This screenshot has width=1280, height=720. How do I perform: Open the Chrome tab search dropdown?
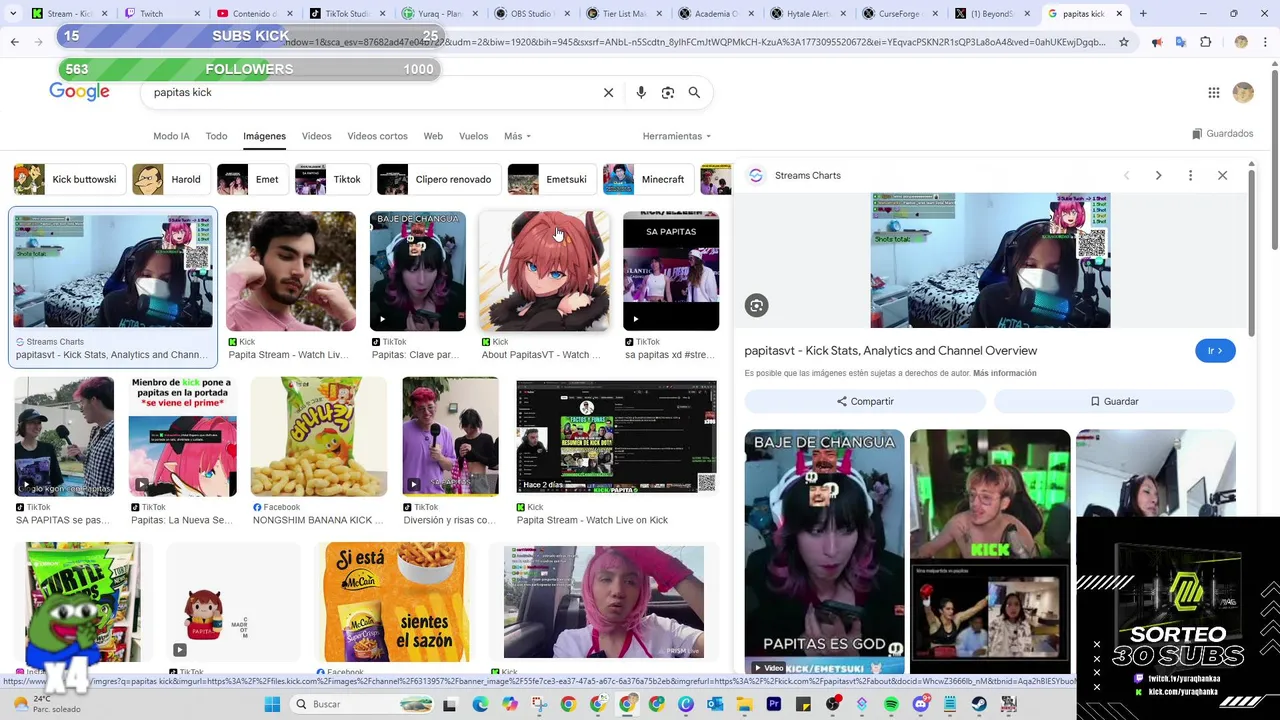coord(14,14)
